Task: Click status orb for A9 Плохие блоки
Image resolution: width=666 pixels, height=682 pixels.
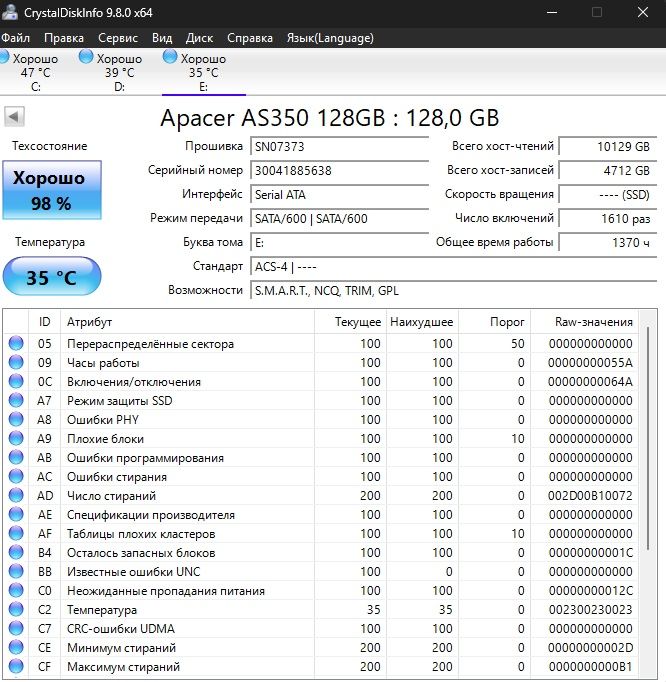Action: 16,438
